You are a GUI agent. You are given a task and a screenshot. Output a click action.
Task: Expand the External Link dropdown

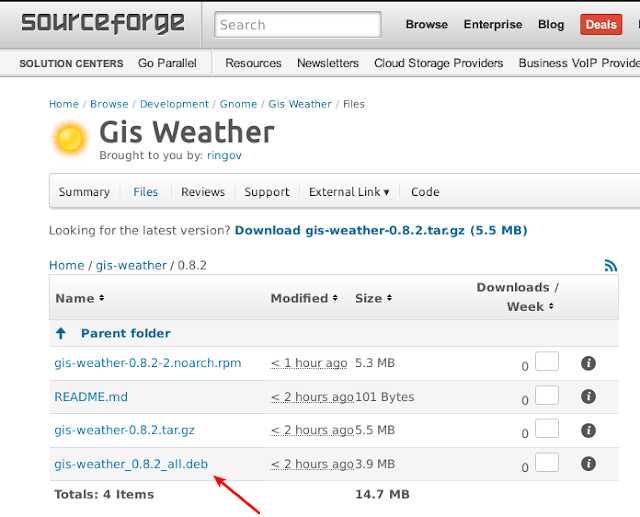click(349, 192)
